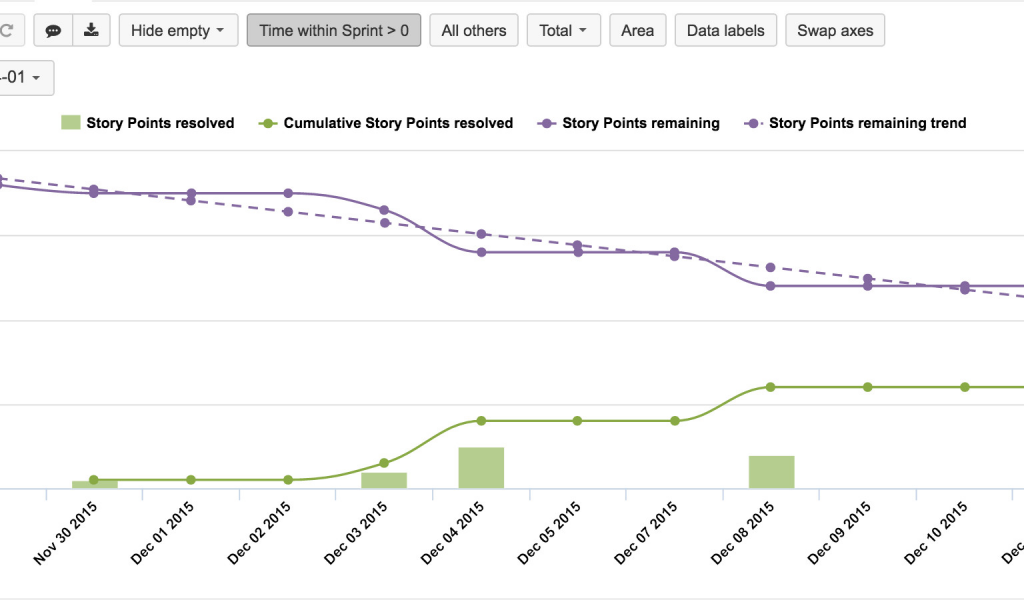Click the redo arrow icon
Viewport: 1024px width, 600px height.
[x=8, y=30]
